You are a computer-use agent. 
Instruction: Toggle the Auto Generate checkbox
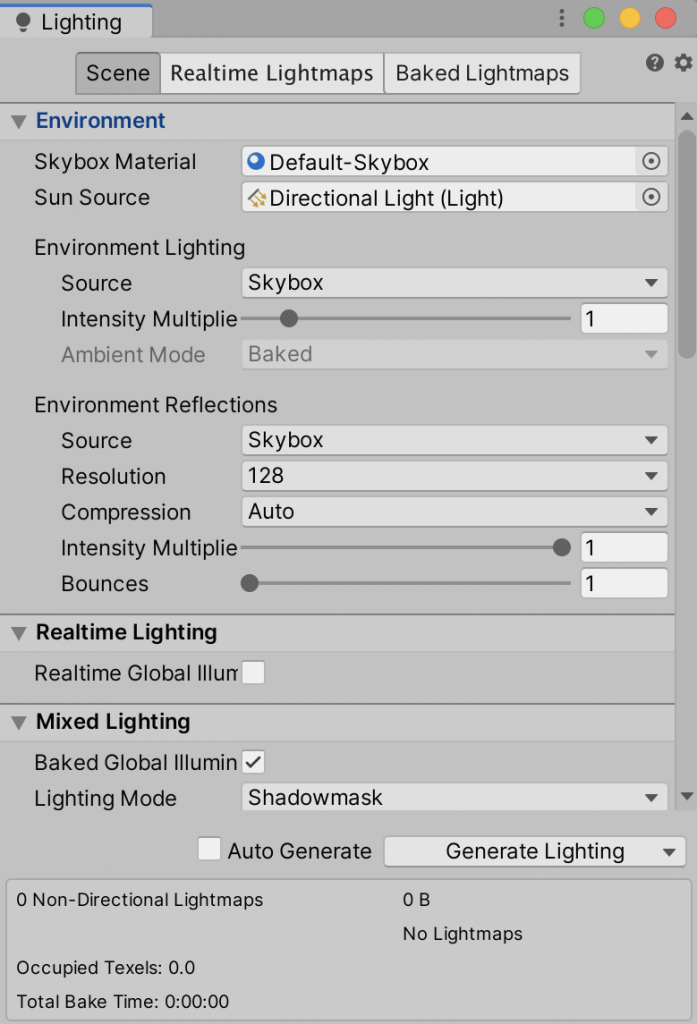point(209,850)
